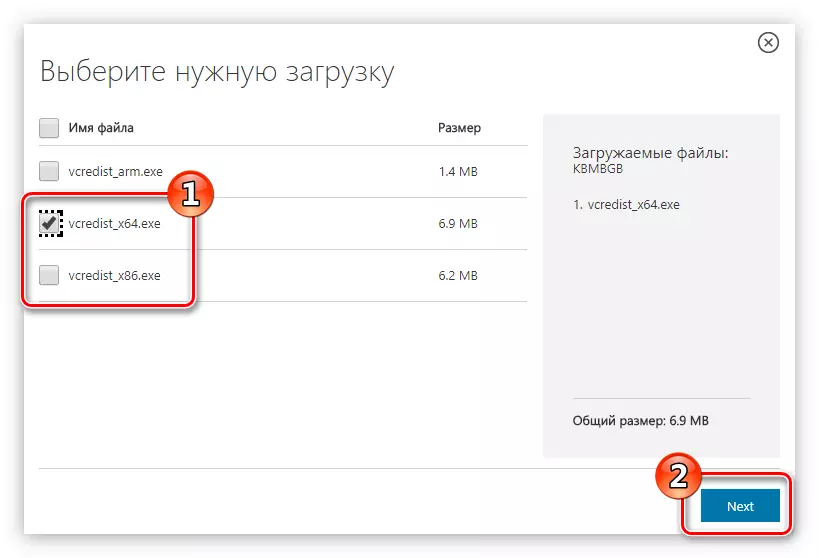
Task: Uncheck the vcredist_x64.exe checkbox
Action: 48,224
